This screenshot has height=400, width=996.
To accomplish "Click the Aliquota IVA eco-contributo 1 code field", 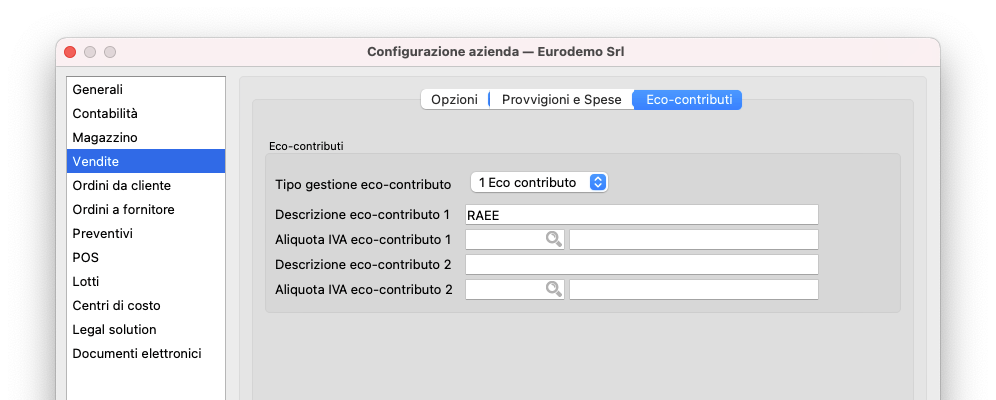I will (x=504, y=239).
